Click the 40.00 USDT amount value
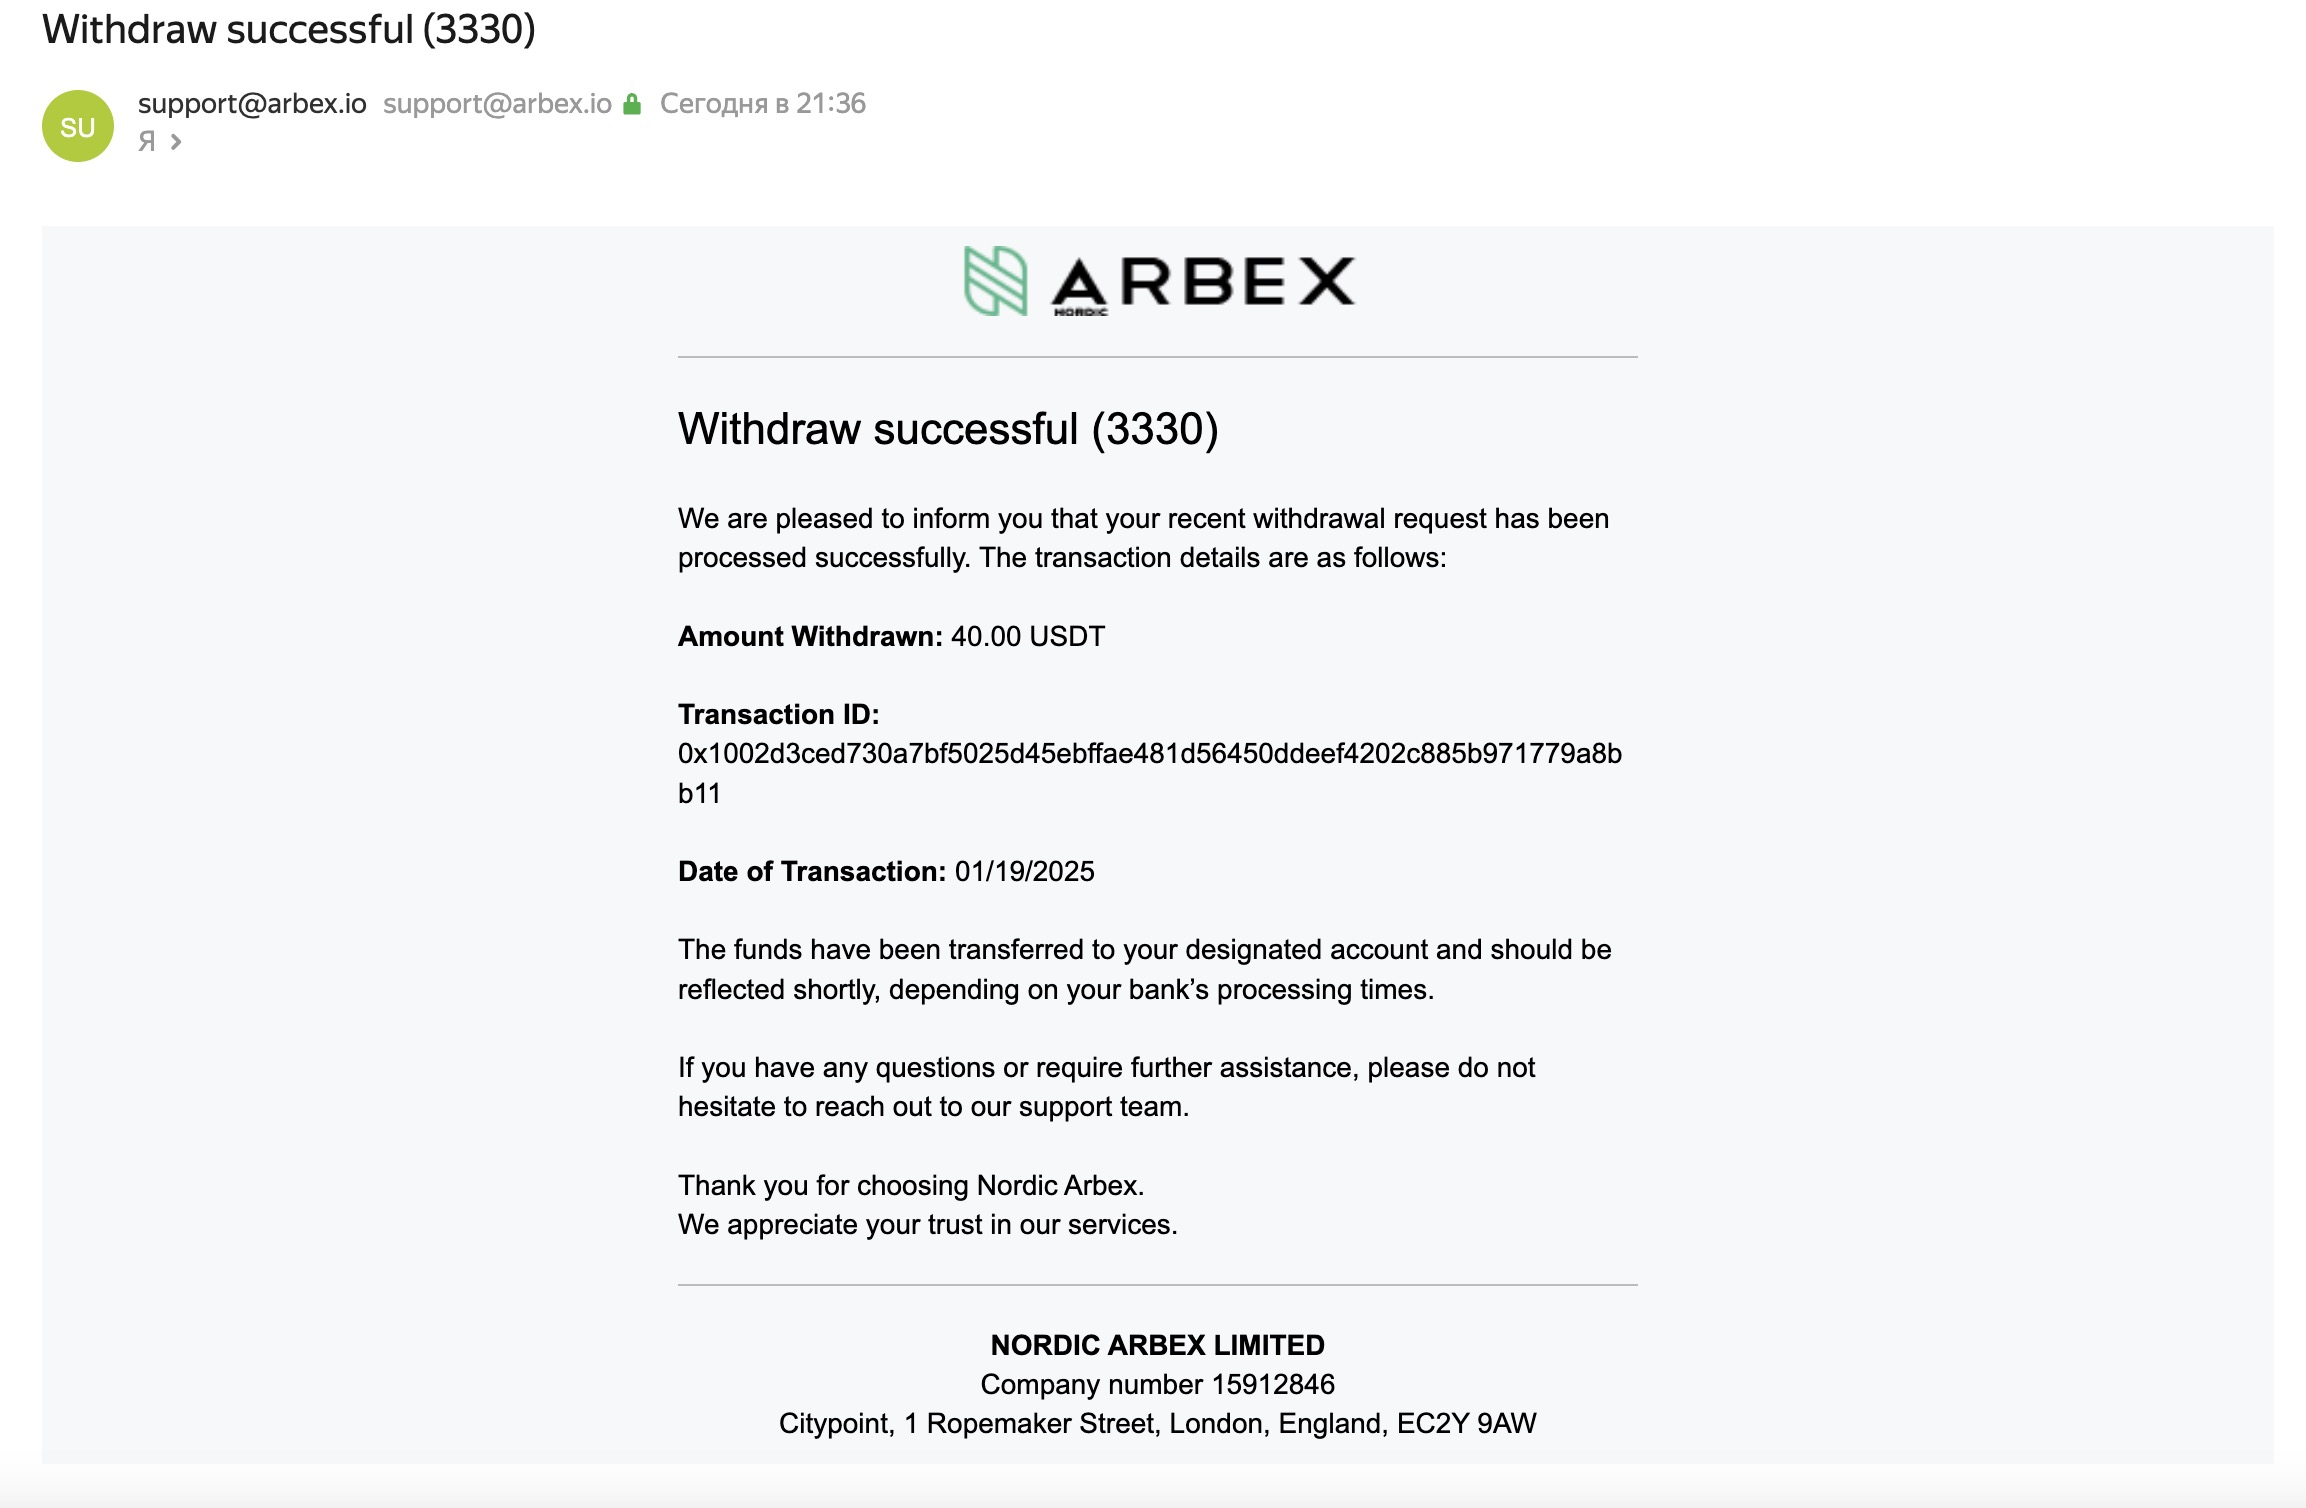The width and height of the screenshot is (2306, 1508). coord(1028,637)
